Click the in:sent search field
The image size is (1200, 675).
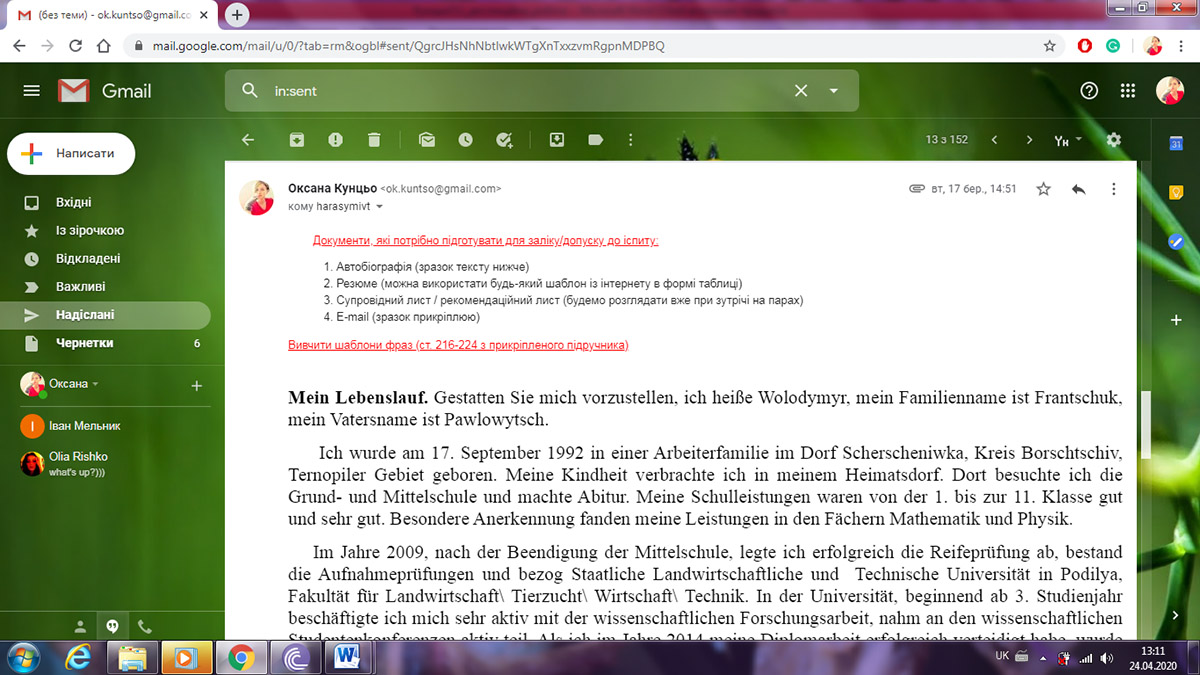pyautogui.click(x=520, y=91)
